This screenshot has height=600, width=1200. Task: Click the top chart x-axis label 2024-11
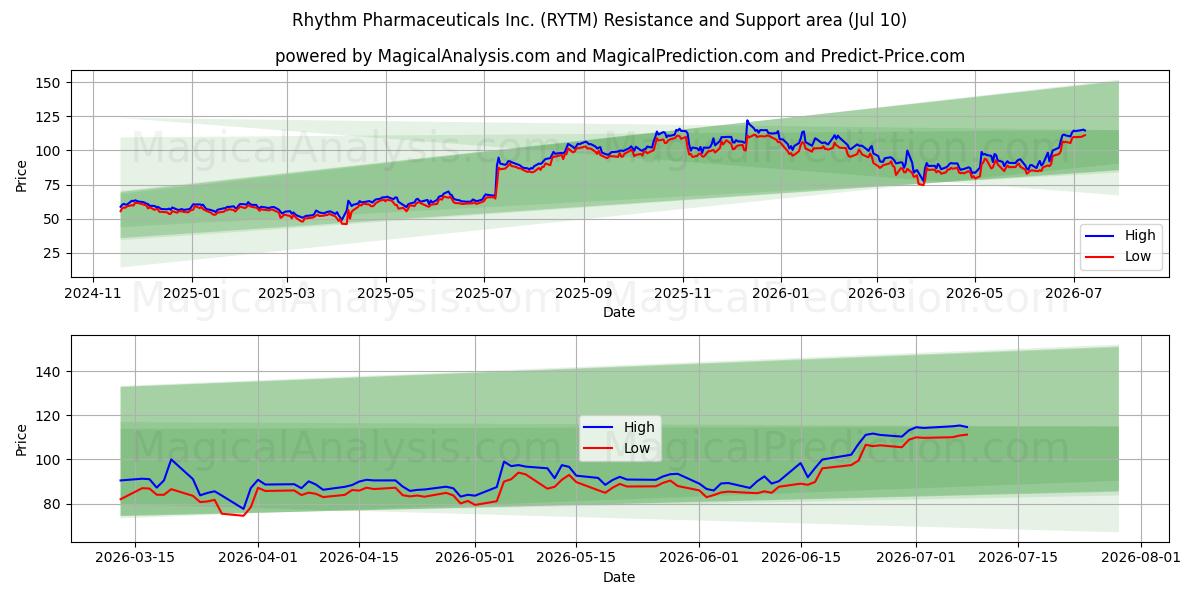point(93,294)
